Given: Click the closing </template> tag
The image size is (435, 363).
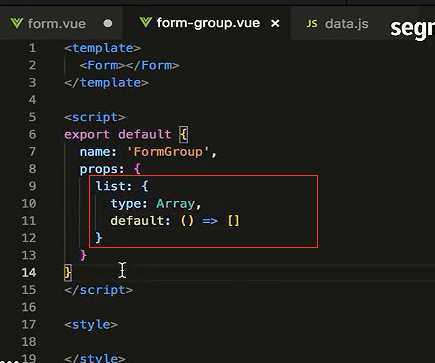Looking at the screenshot, I should coord(106,83).
